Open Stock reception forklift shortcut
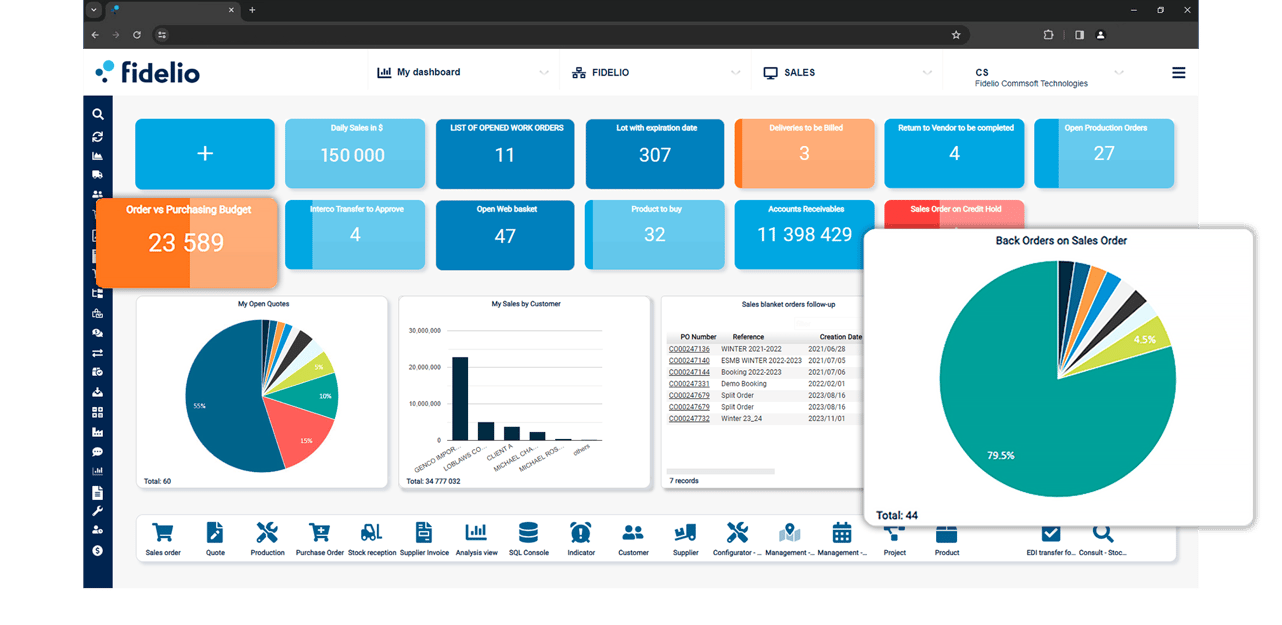The height and width of the screenshot is (625, 1282). coord(372,539)
